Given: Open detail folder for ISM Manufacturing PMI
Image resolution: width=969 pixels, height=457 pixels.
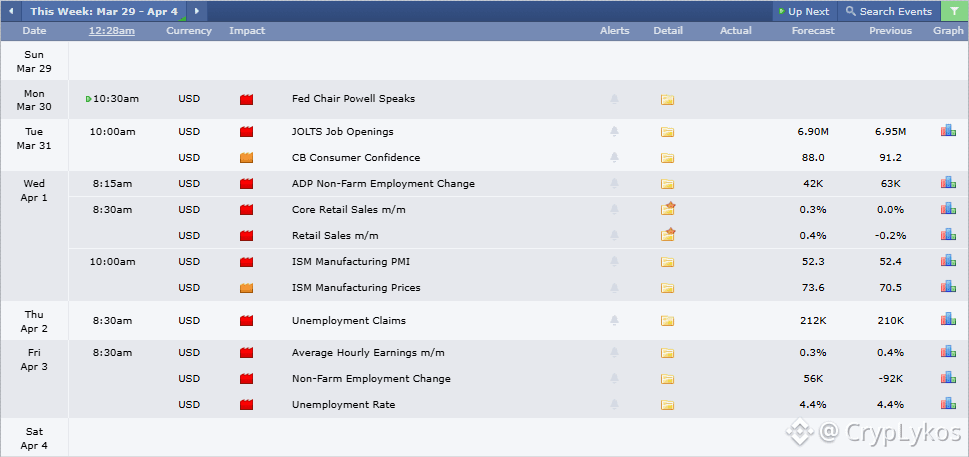Looking at the screenshot, I should pos(667,262).
